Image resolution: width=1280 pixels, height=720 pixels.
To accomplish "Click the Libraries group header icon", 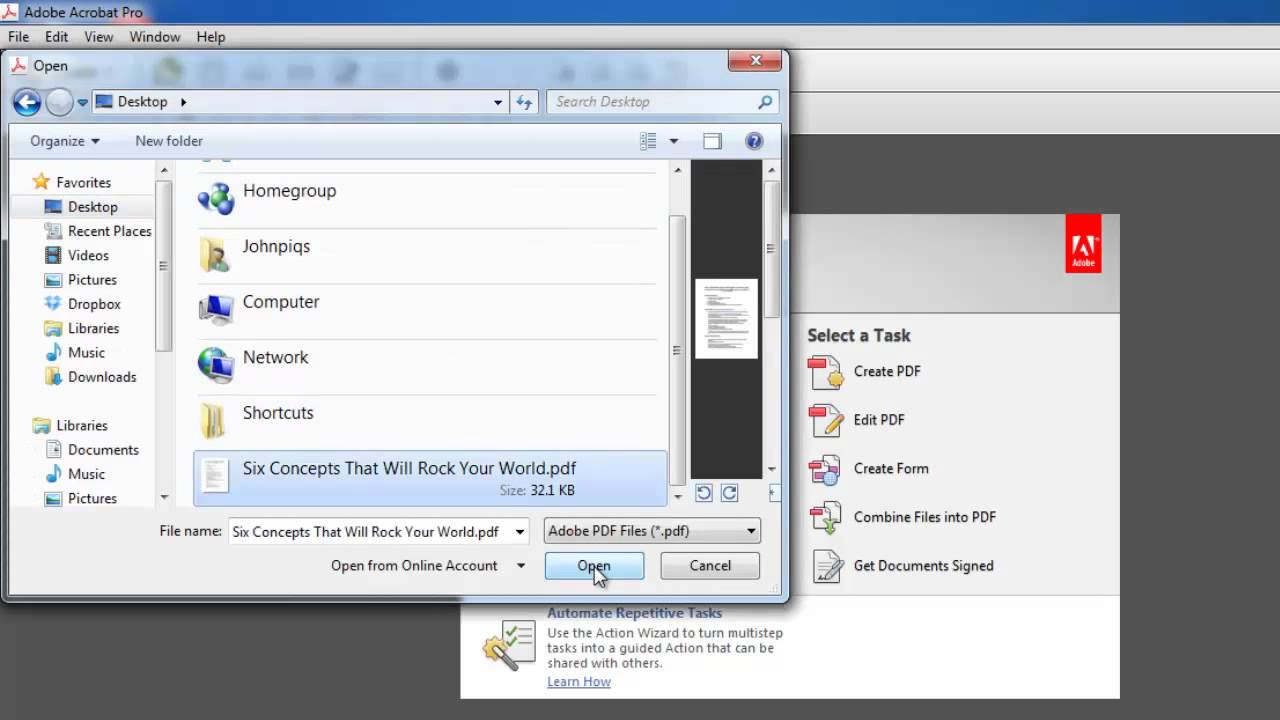I will pos(41,425).
